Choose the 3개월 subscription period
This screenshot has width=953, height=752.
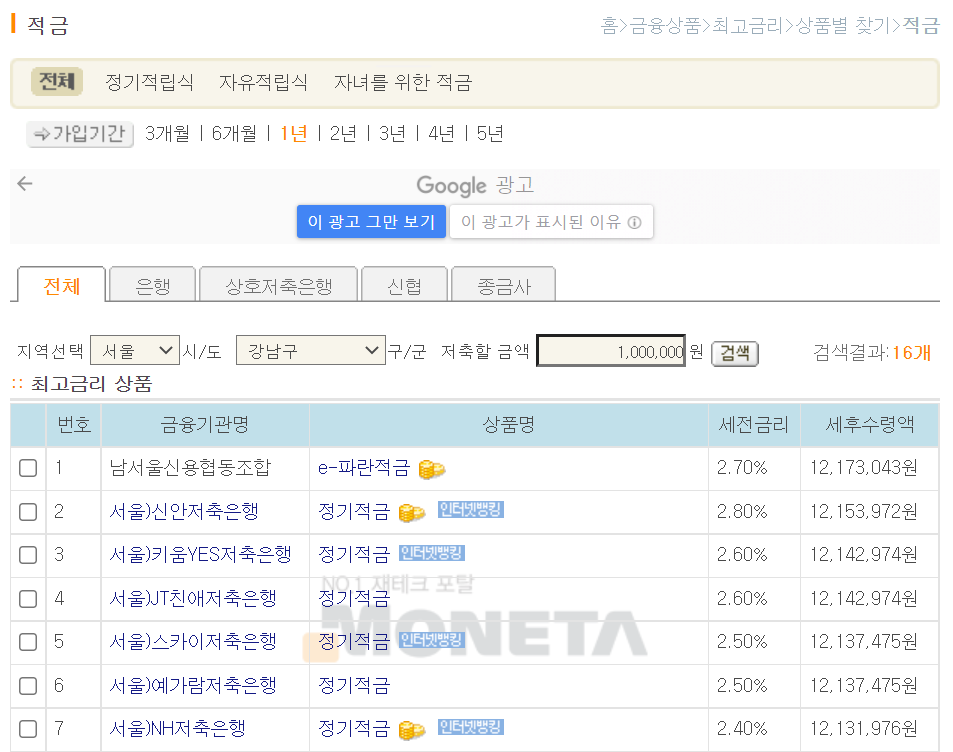(x=167, y=133)
